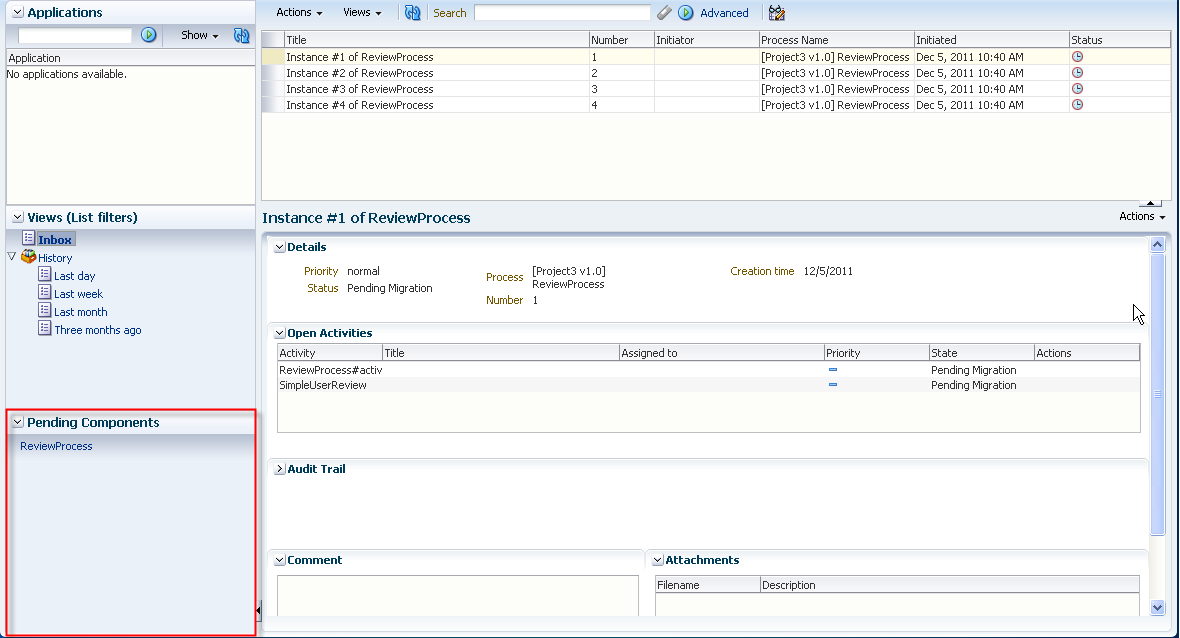Sort by the Initiator column header
This screenshot has height=638, width=1180.
706,40
